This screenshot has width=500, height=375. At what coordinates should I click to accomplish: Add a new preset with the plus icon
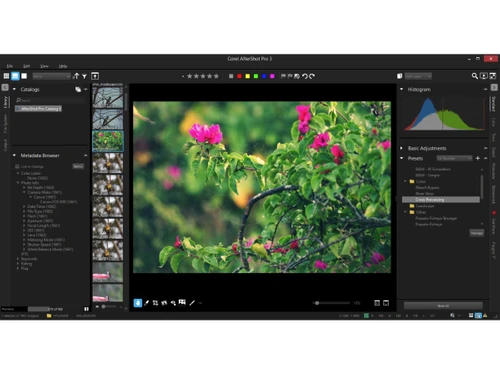click(x=478, y=158)
